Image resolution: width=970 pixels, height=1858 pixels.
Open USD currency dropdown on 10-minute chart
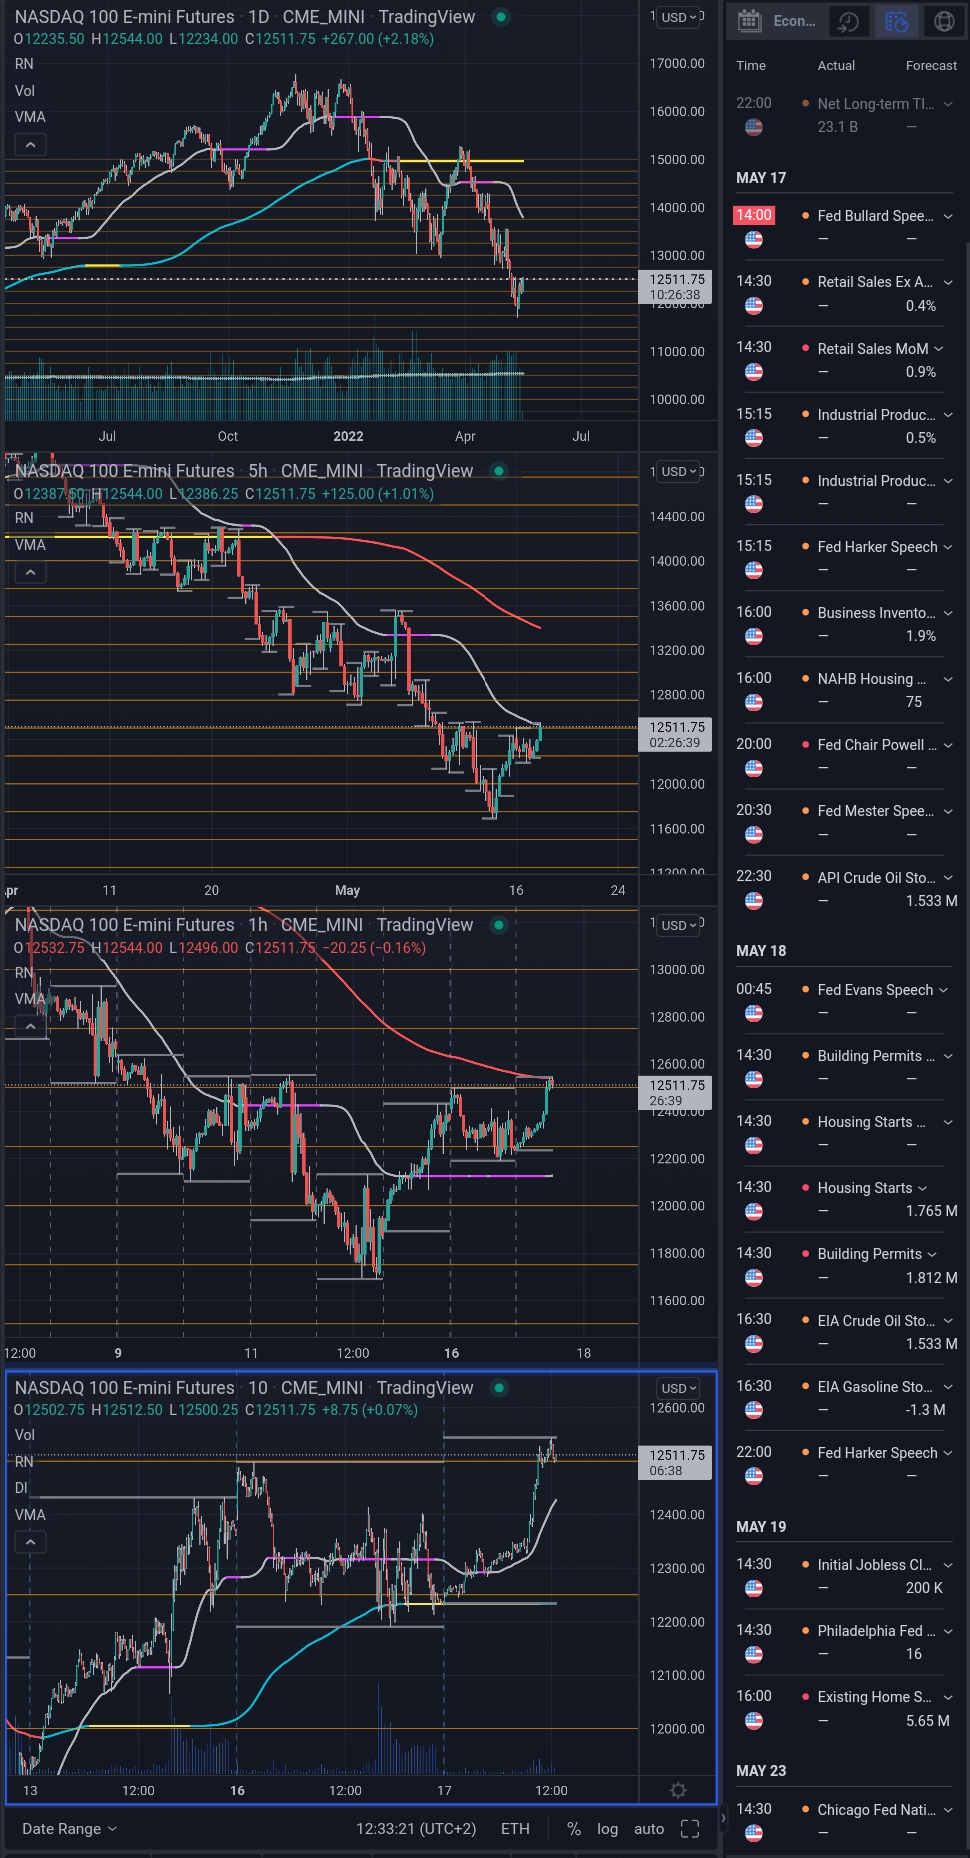pyautogui.click(x=679, y=1388)
